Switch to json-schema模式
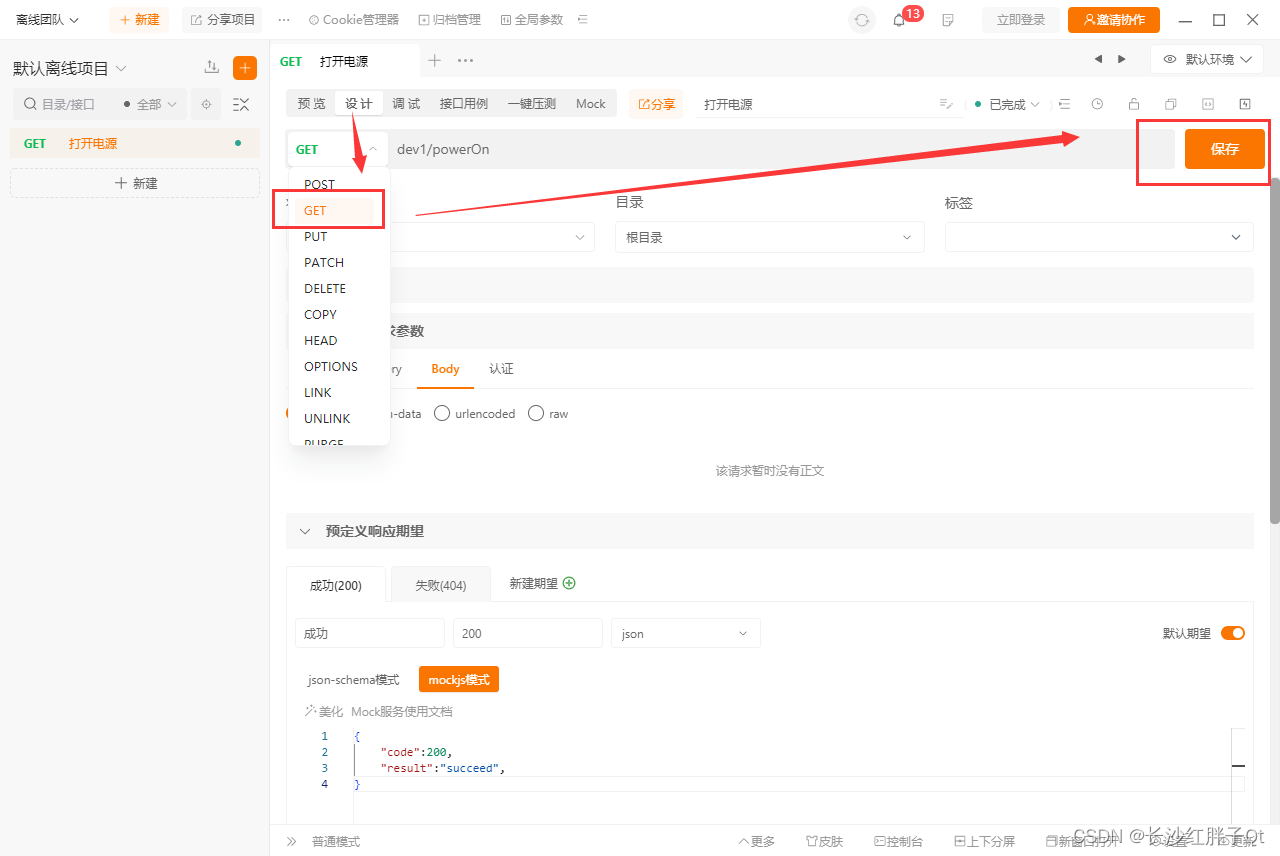This screenshot has height=856, width=1280. click(x=354, y=680)
